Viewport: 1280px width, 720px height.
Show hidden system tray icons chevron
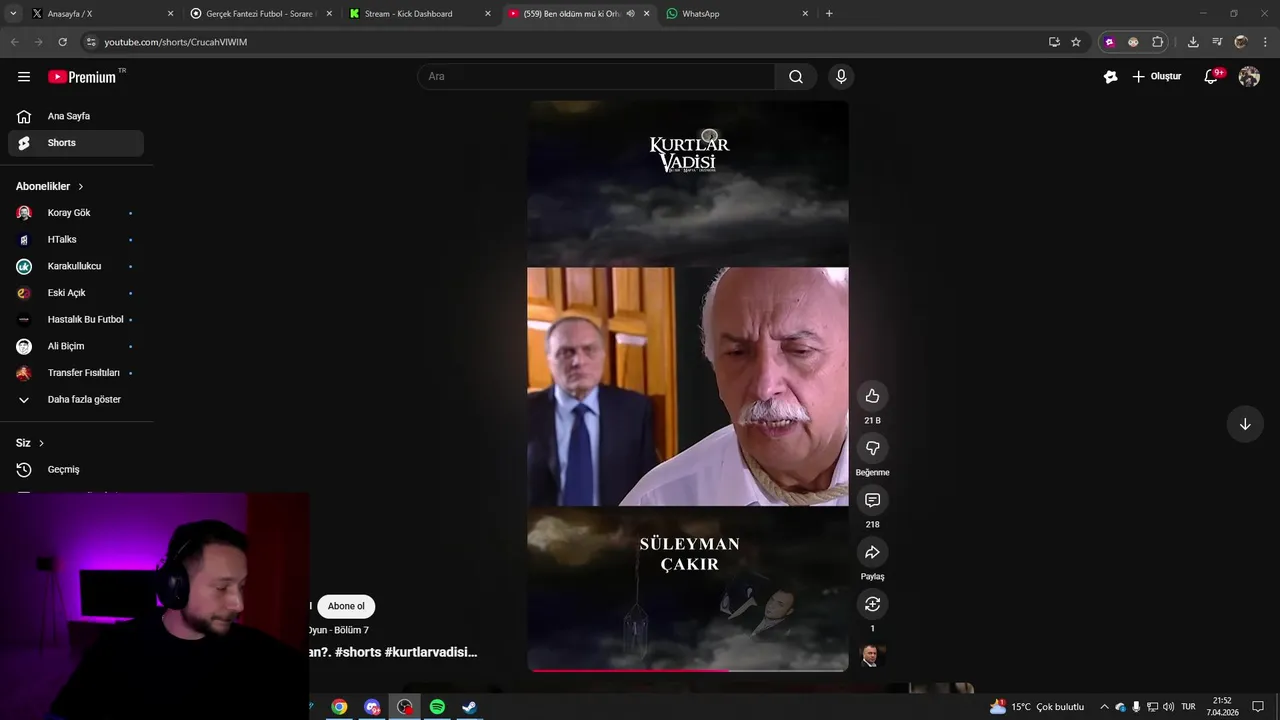pos(1104,707)
